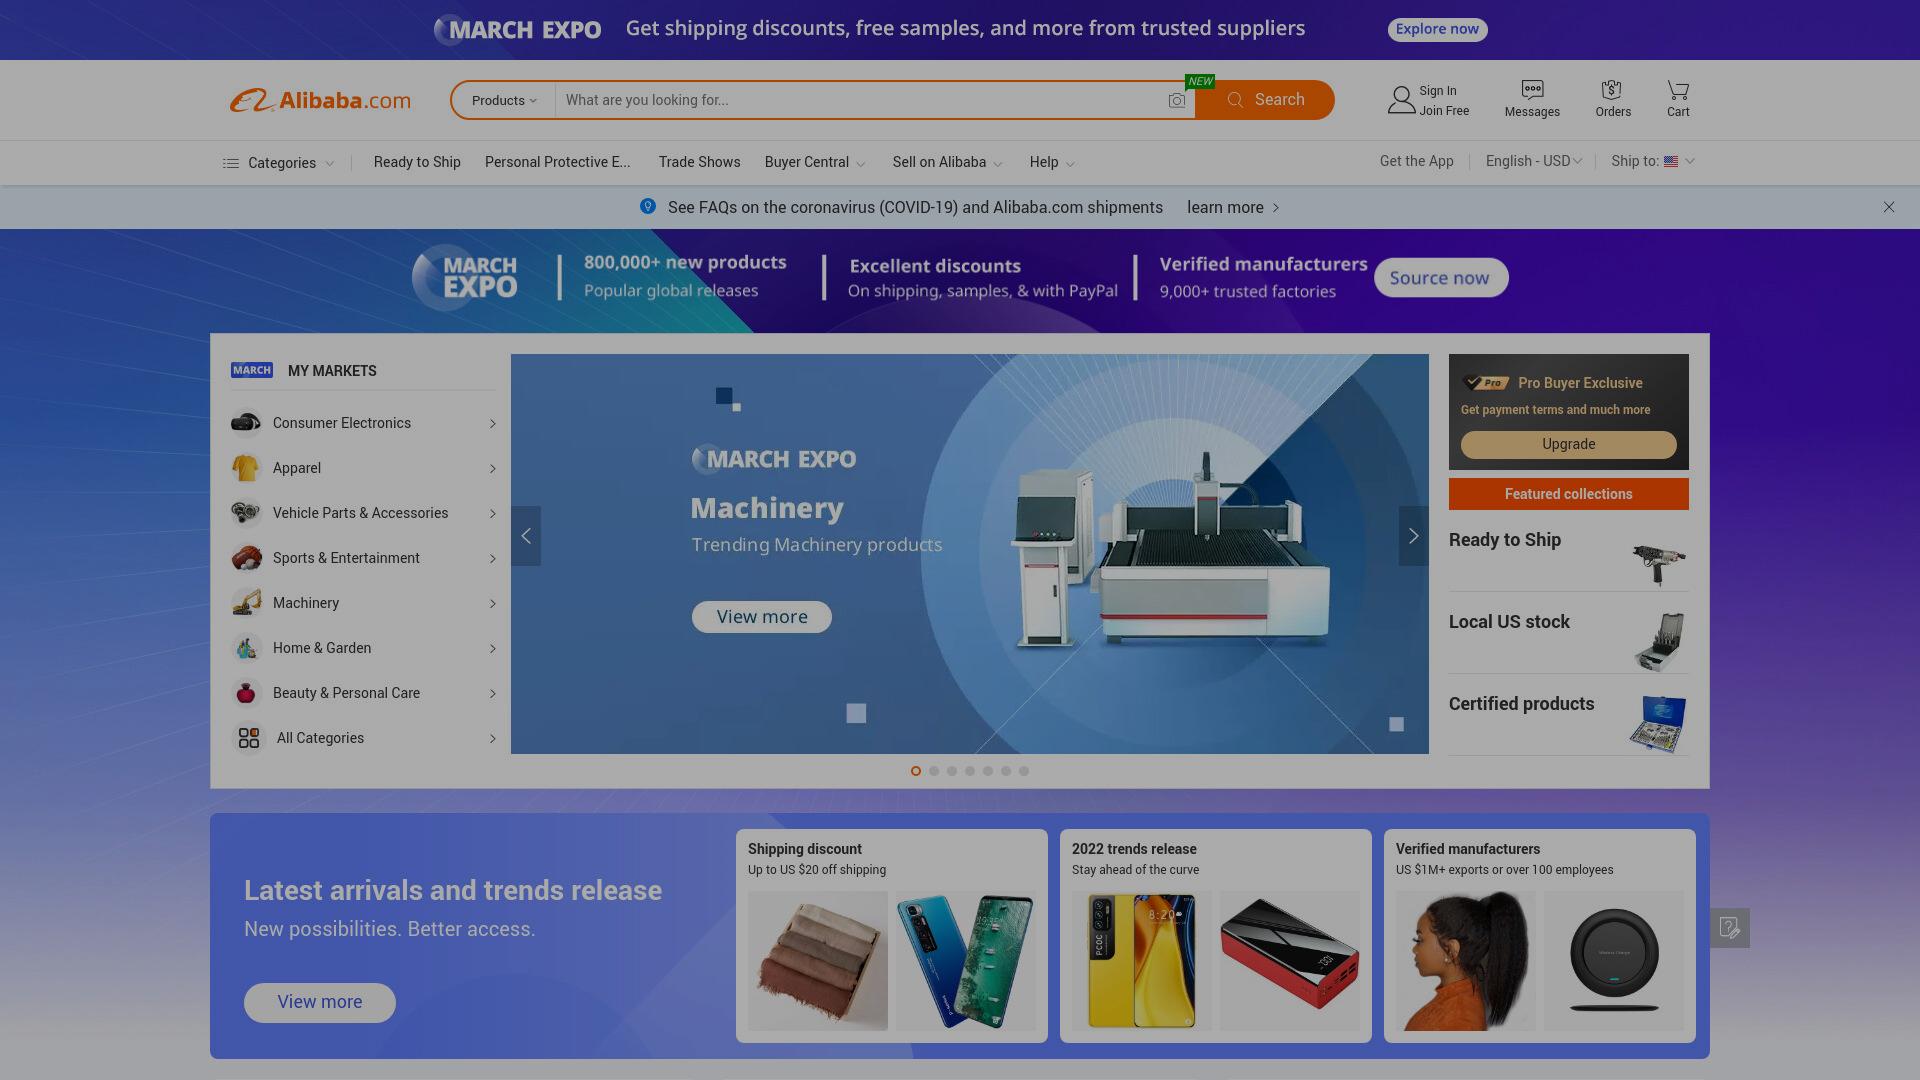Close the COVID-19 notice bar

(x=1889, y=207)
